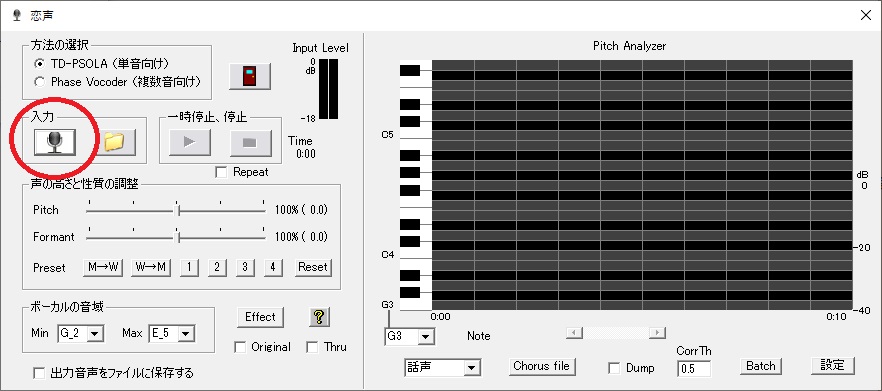Click the Reset preset button
Image resolution: width=882 pixels, height=391 pixels.
(313, 267)
